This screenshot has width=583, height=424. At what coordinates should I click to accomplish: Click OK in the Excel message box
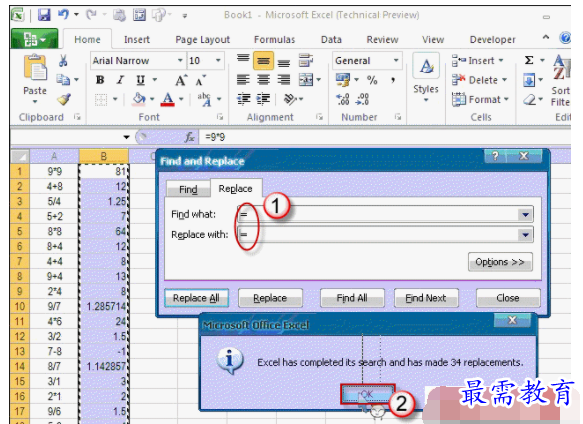pos(367,394)
